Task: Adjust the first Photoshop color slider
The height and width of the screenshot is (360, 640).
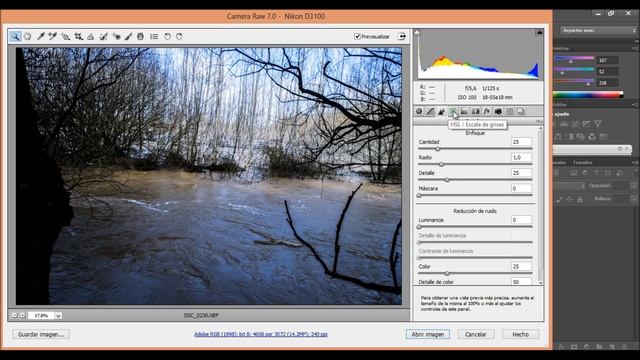Action: [x=571, y=61]
